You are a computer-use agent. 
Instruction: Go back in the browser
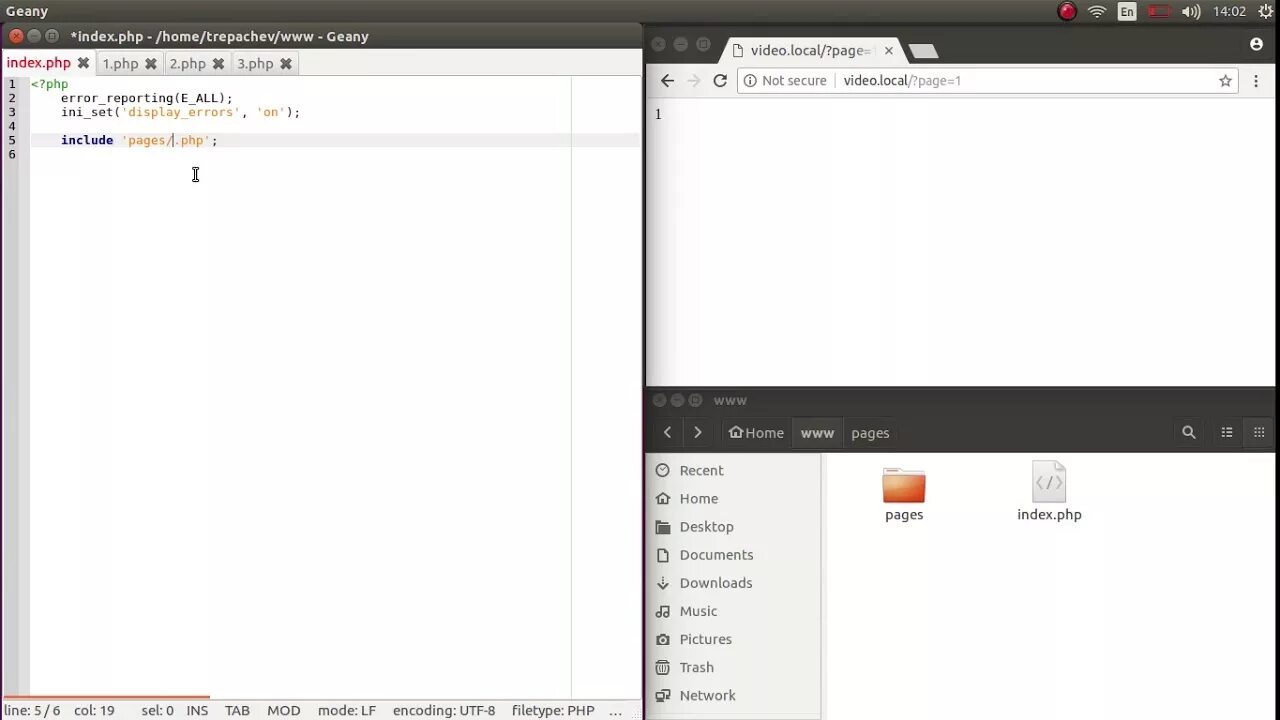tap(668, 81)
